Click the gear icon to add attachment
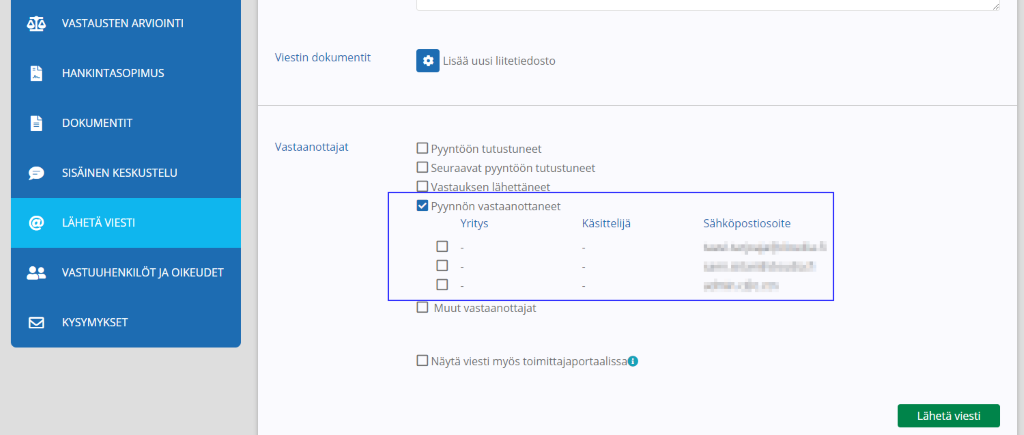Image resolution: width=1024 pixels, height=435 pixels. (428, 61)
